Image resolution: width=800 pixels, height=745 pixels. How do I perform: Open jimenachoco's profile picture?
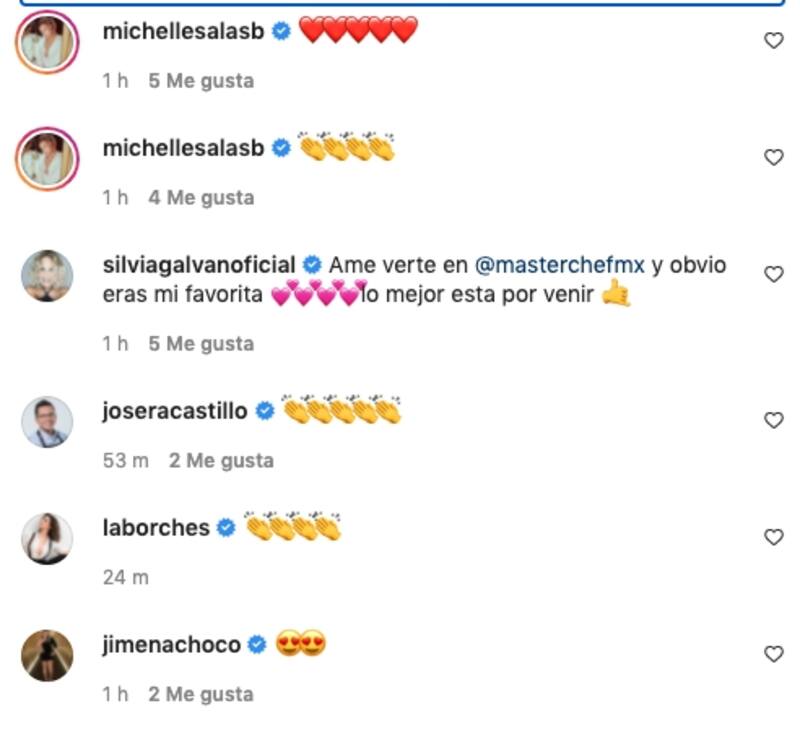click(47, 655)
